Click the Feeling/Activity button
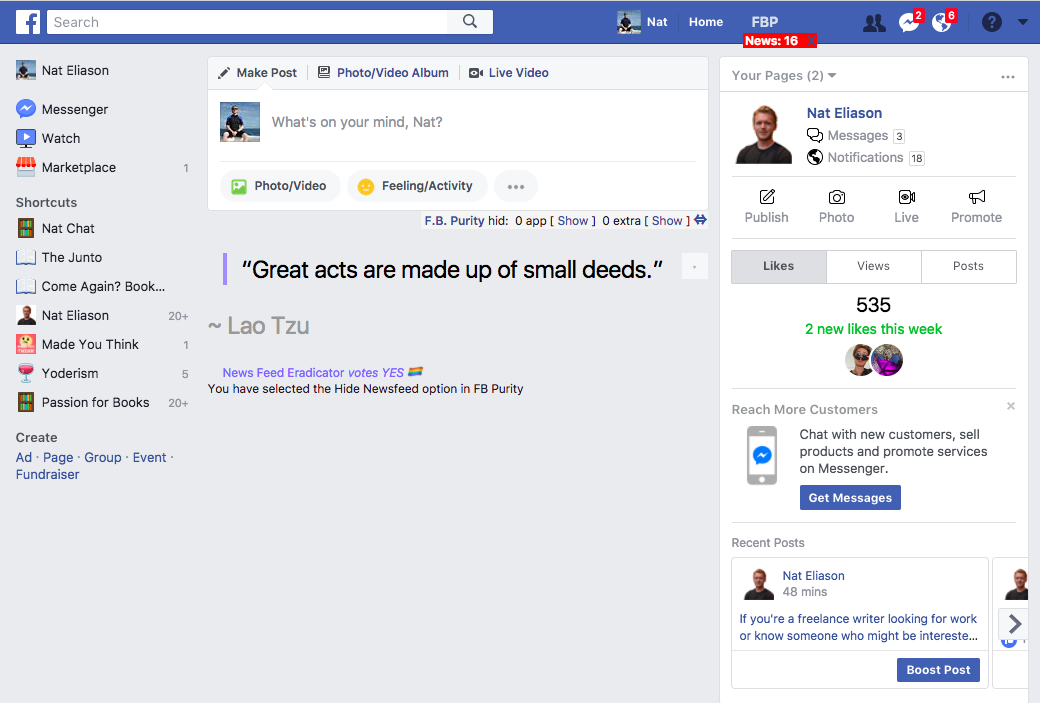Screen dimensions: 1040x703 point(417,186)
